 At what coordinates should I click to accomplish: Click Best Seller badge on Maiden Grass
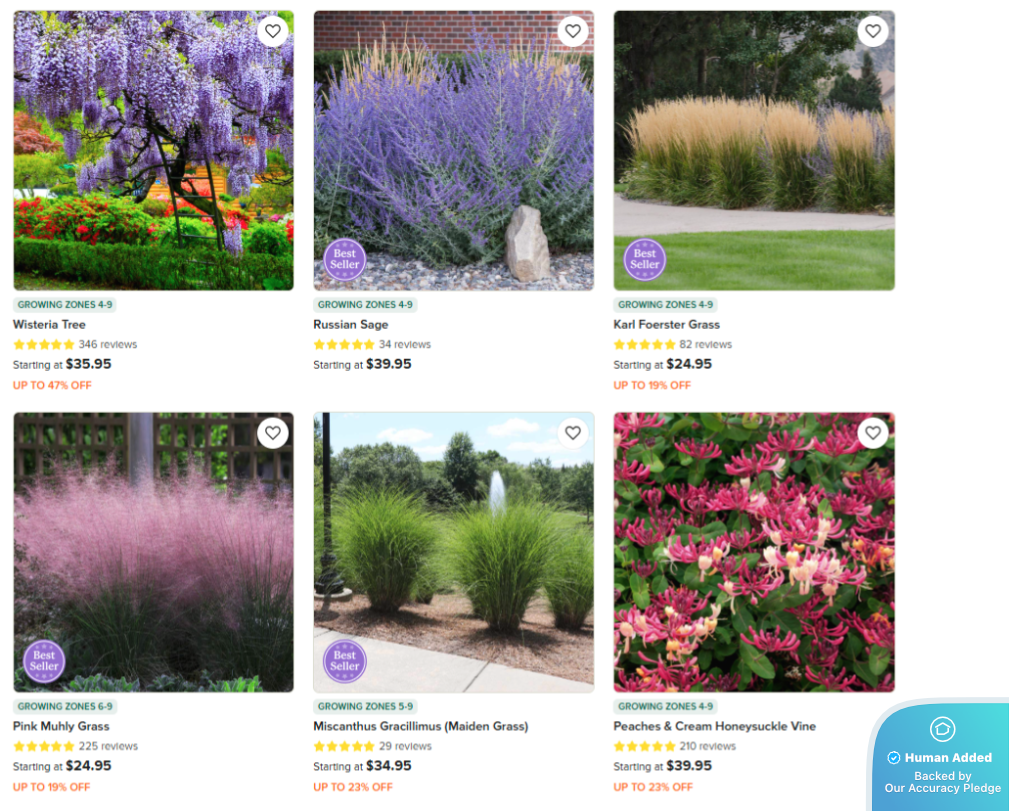pos(344,661)
